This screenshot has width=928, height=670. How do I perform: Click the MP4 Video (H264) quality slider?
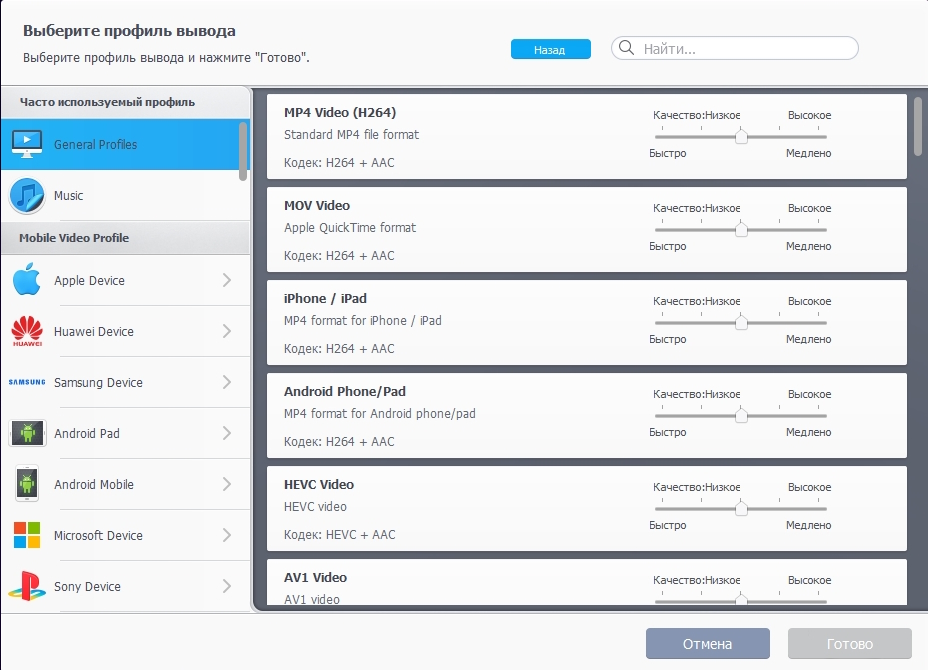click(740, 137)
